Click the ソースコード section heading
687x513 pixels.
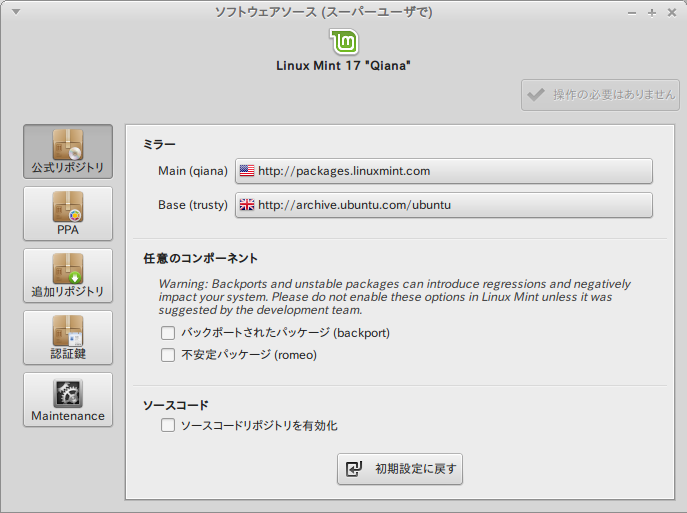click(176, 405)
